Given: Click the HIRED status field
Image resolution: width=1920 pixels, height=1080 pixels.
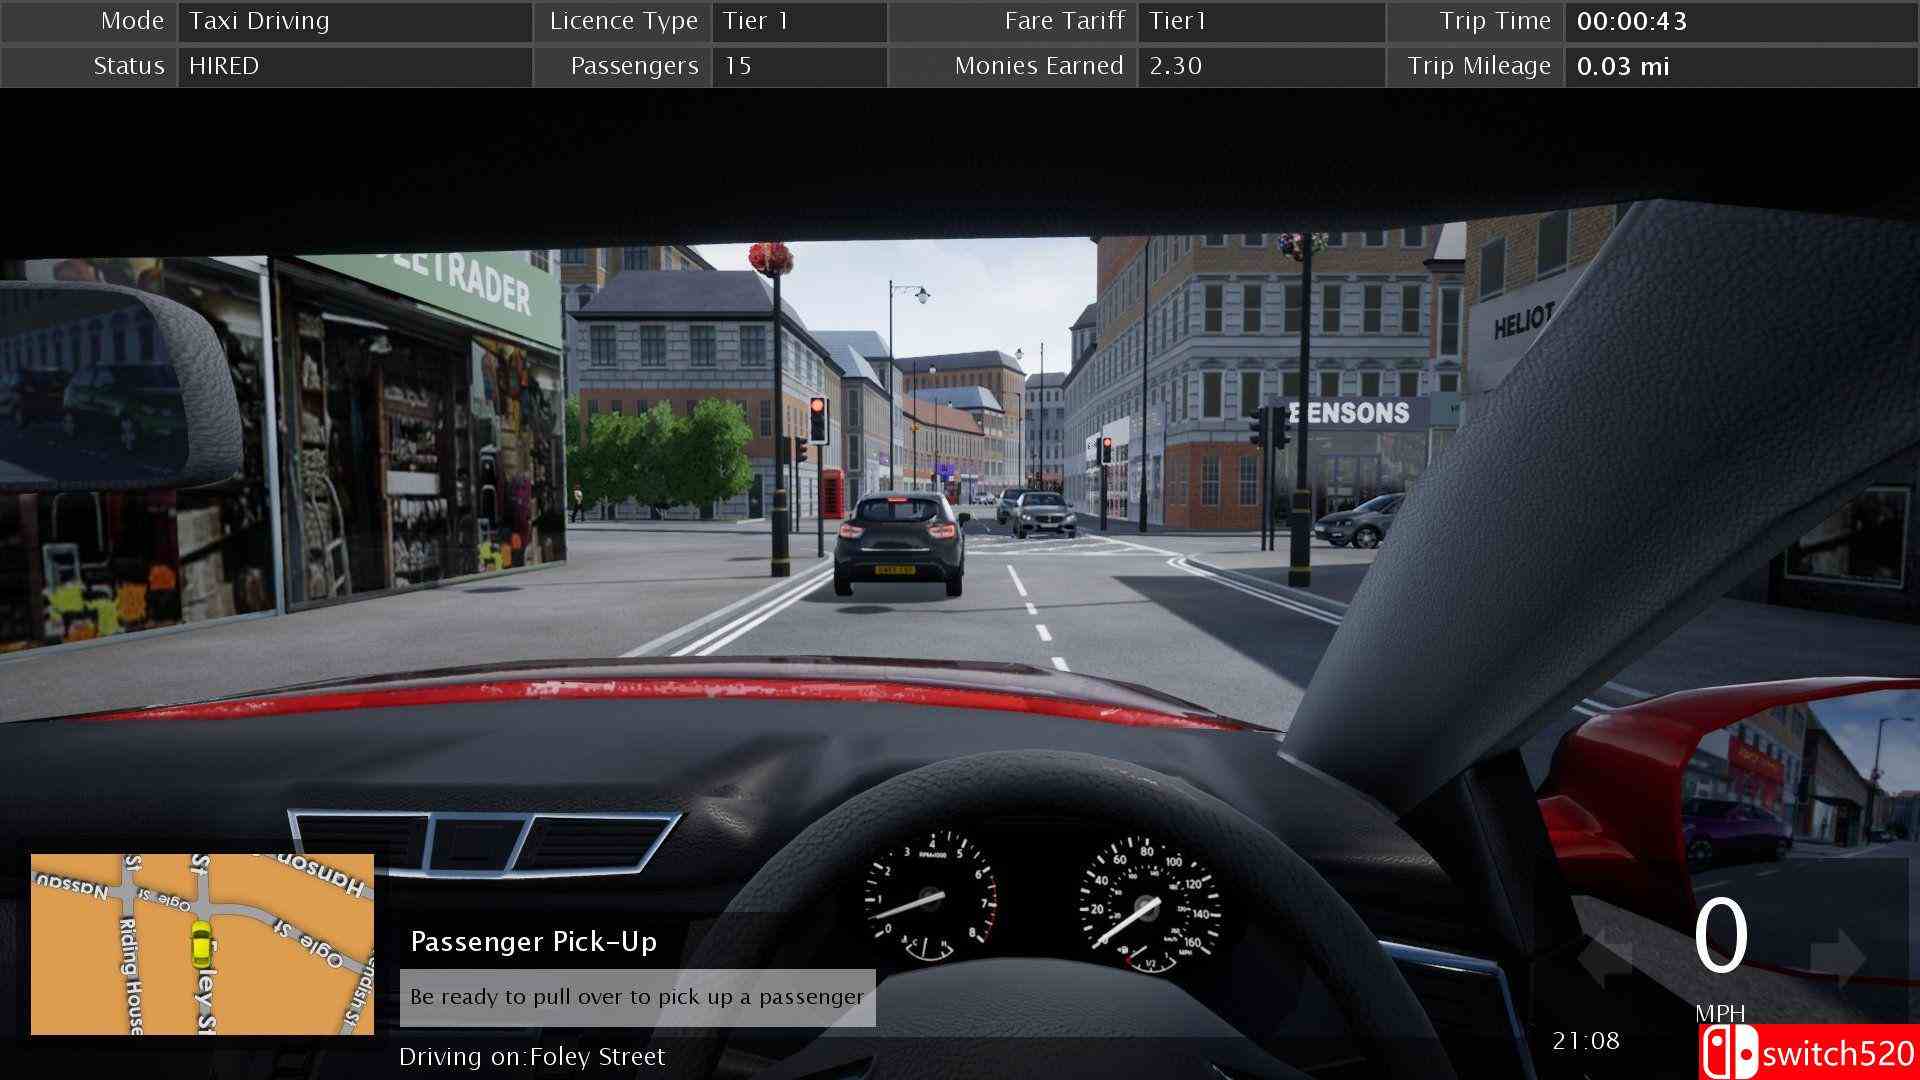Looking at the screenshot, I should [354, 66].
